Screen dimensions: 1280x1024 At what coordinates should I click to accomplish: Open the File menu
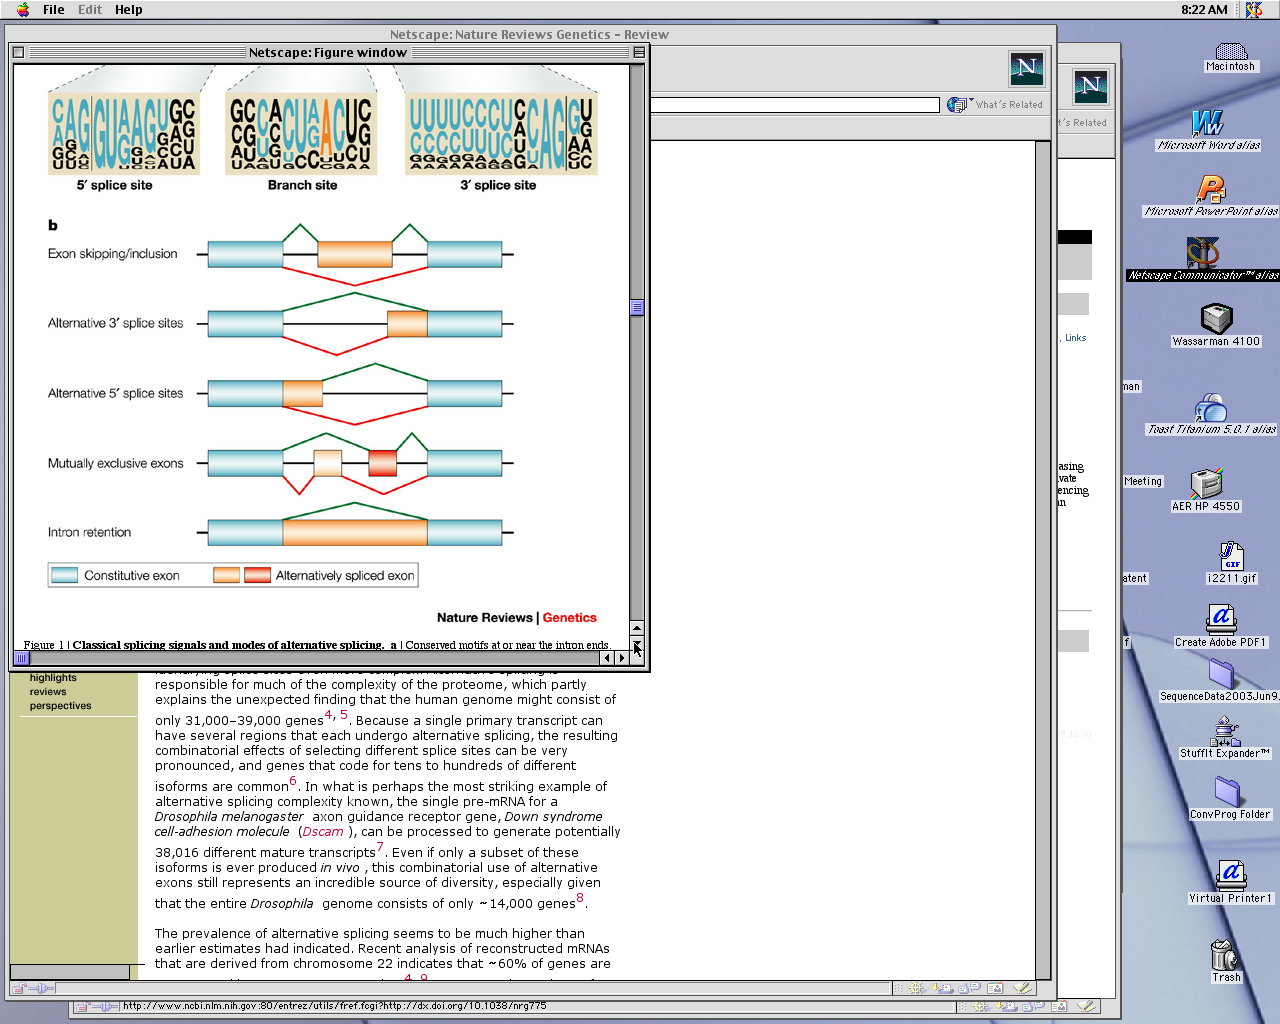click(x=54, y=10)
